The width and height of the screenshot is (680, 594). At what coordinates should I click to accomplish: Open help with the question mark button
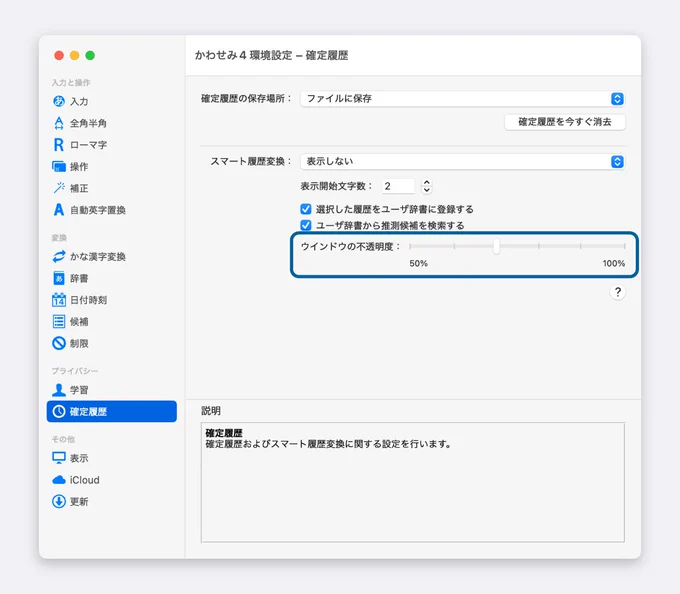pyautogui.click(x=618, y=292)
